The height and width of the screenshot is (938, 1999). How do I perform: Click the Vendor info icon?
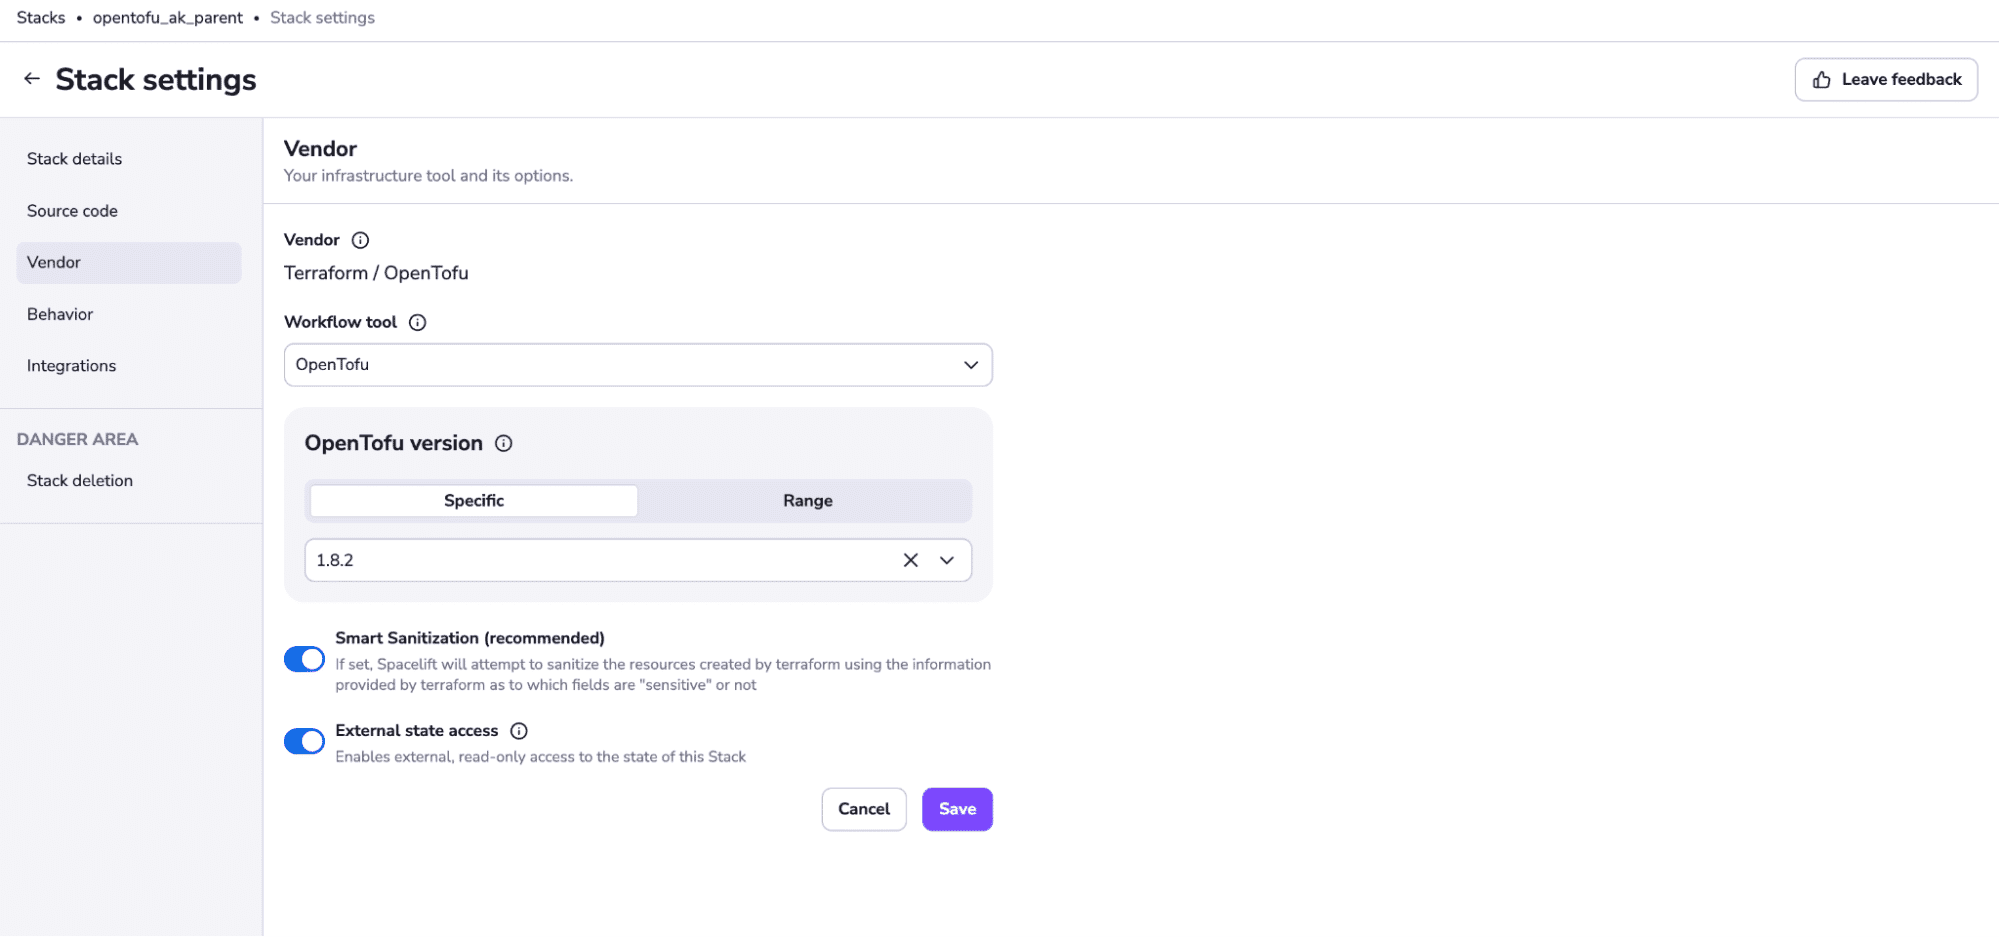click(x=361, y=240)
